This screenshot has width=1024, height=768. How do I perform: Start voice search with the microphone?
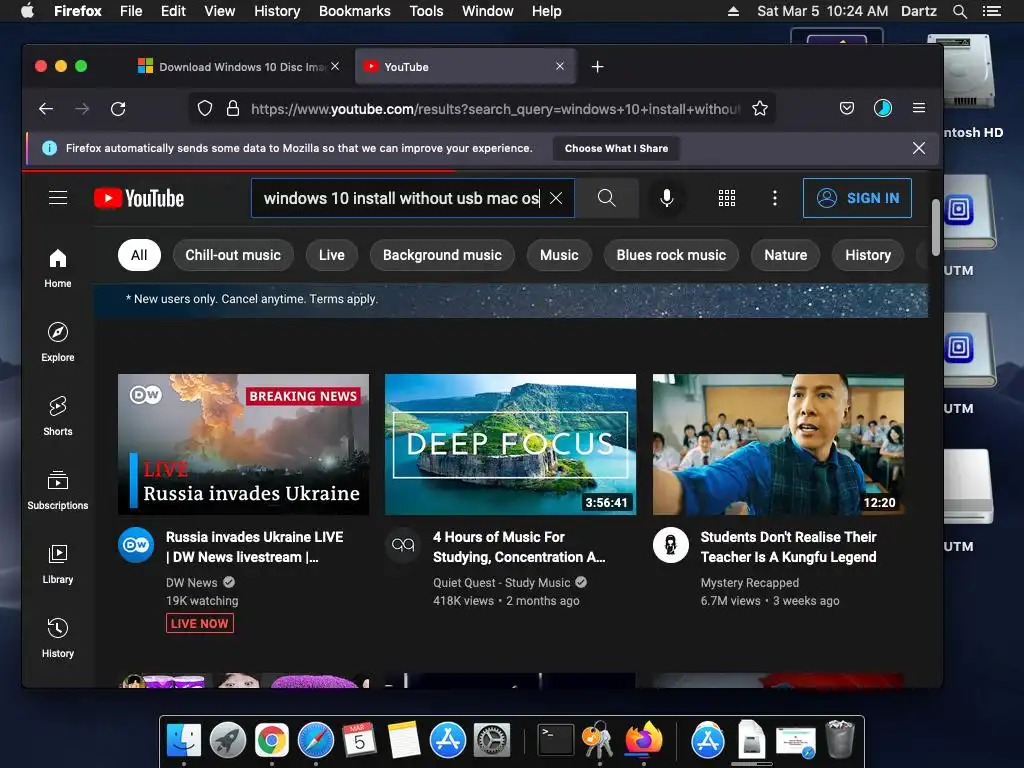(666, 198)
